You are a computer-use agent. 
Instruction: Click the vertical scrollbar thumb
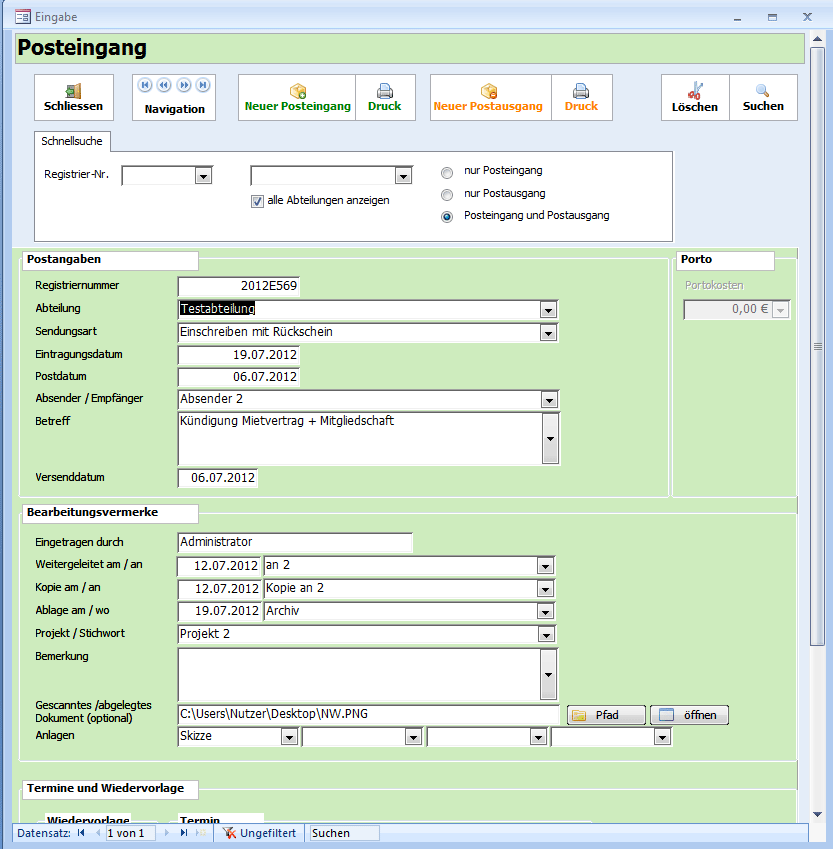coord(817,347)
